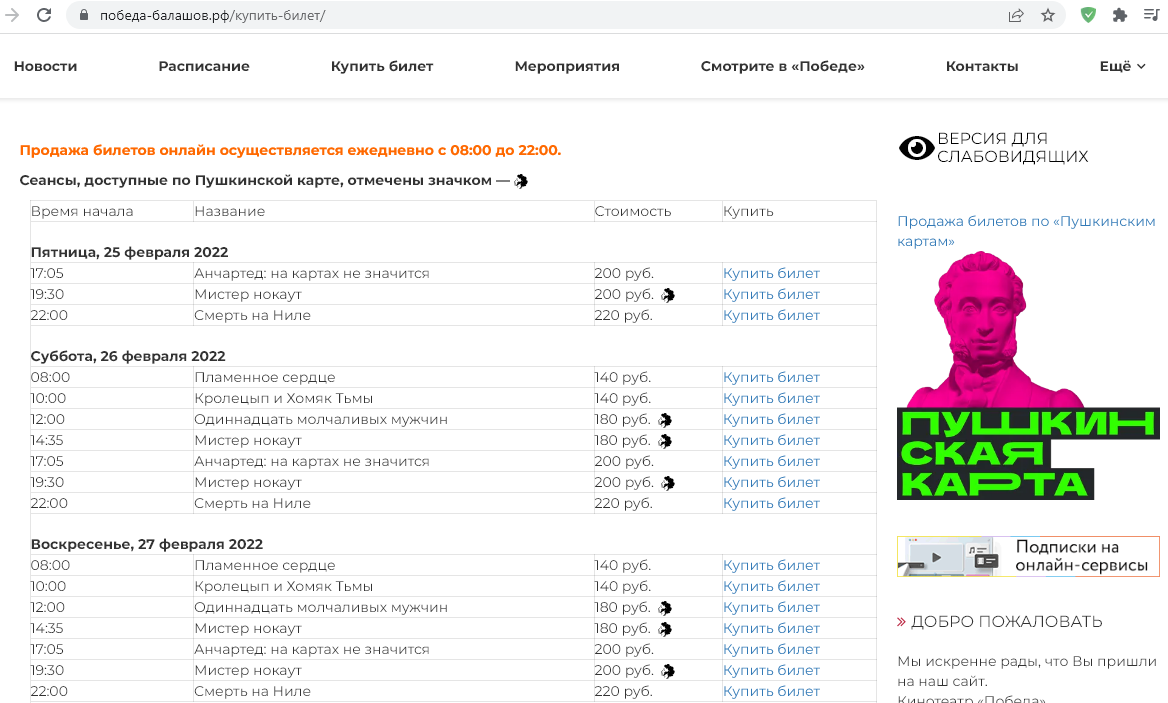Open the Новости menu item

pyautogui.click(x=45, y=66)
